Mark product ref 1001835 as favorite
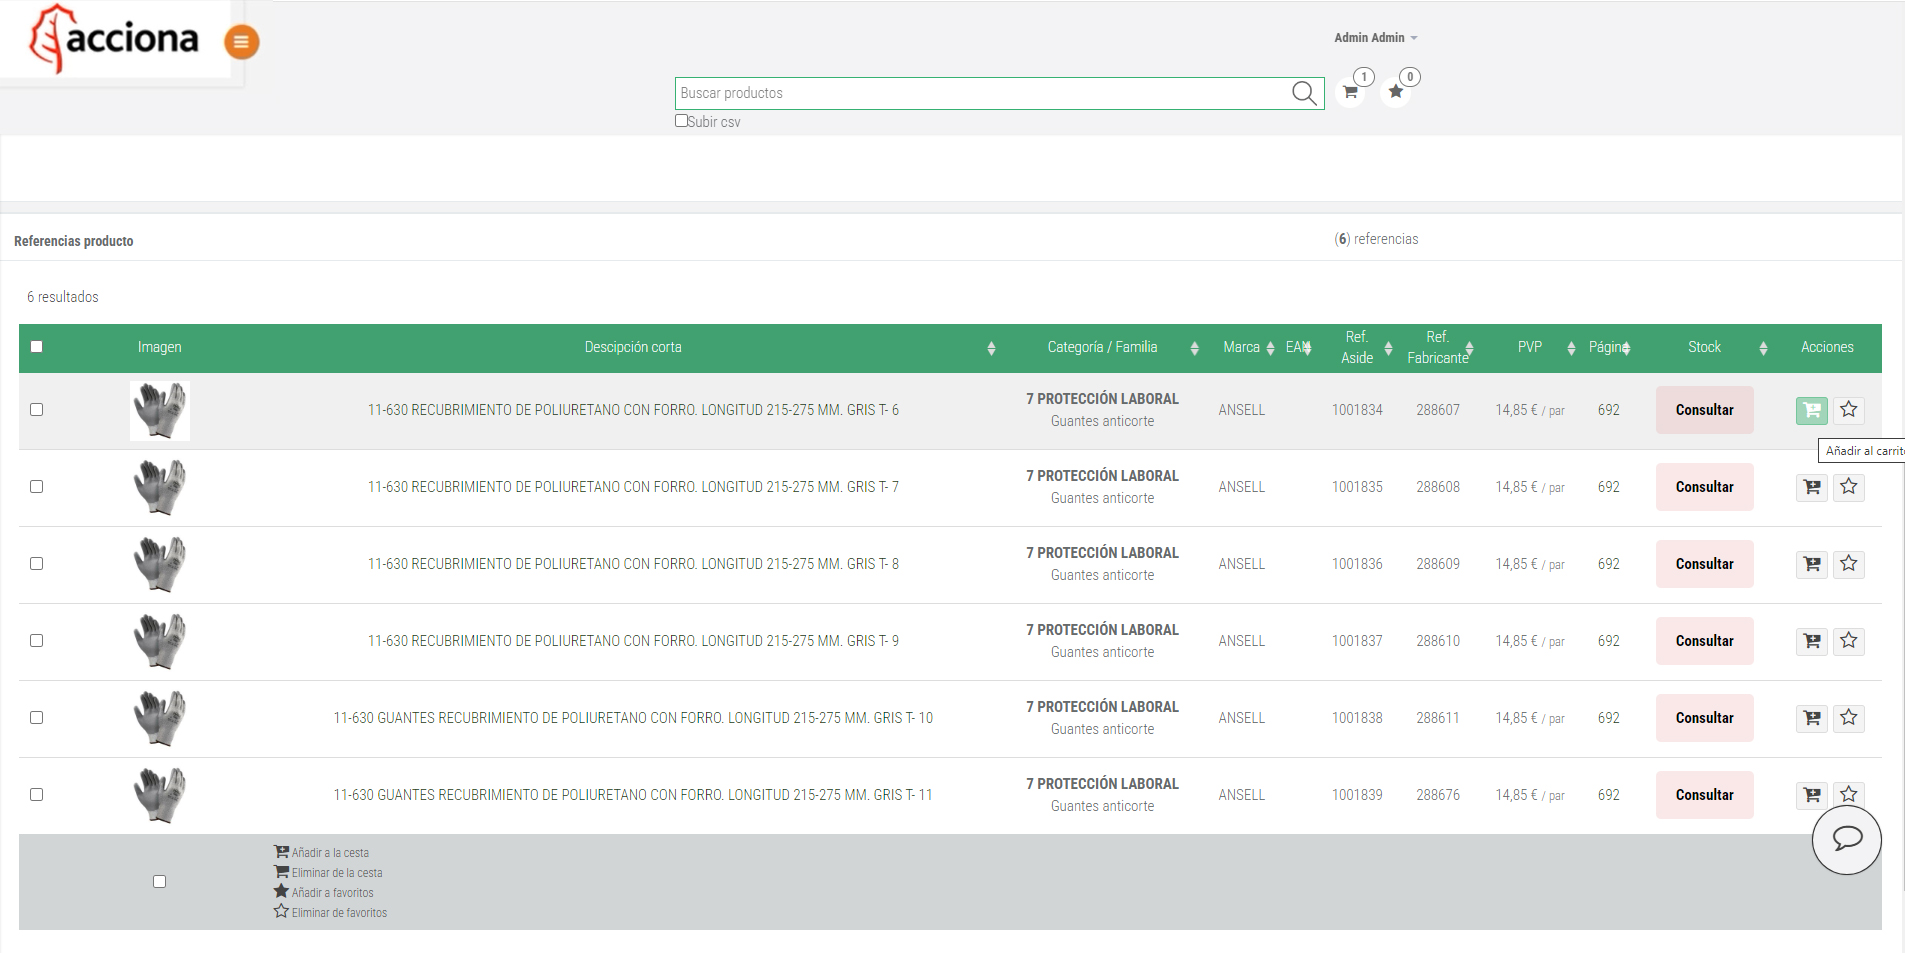Viewport: 1905px width, 953px height. (1848, 487)
